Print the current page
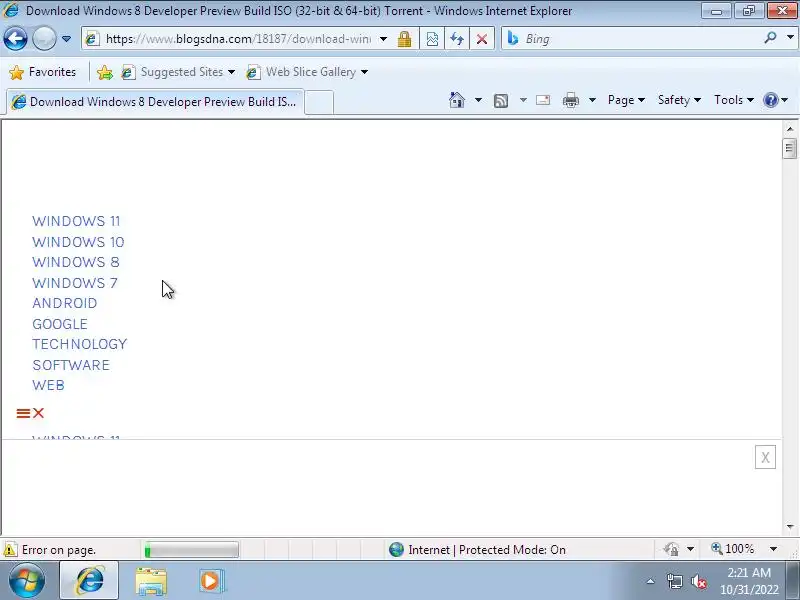The height and width of the screenshot is (600, 800). point(570,101)
